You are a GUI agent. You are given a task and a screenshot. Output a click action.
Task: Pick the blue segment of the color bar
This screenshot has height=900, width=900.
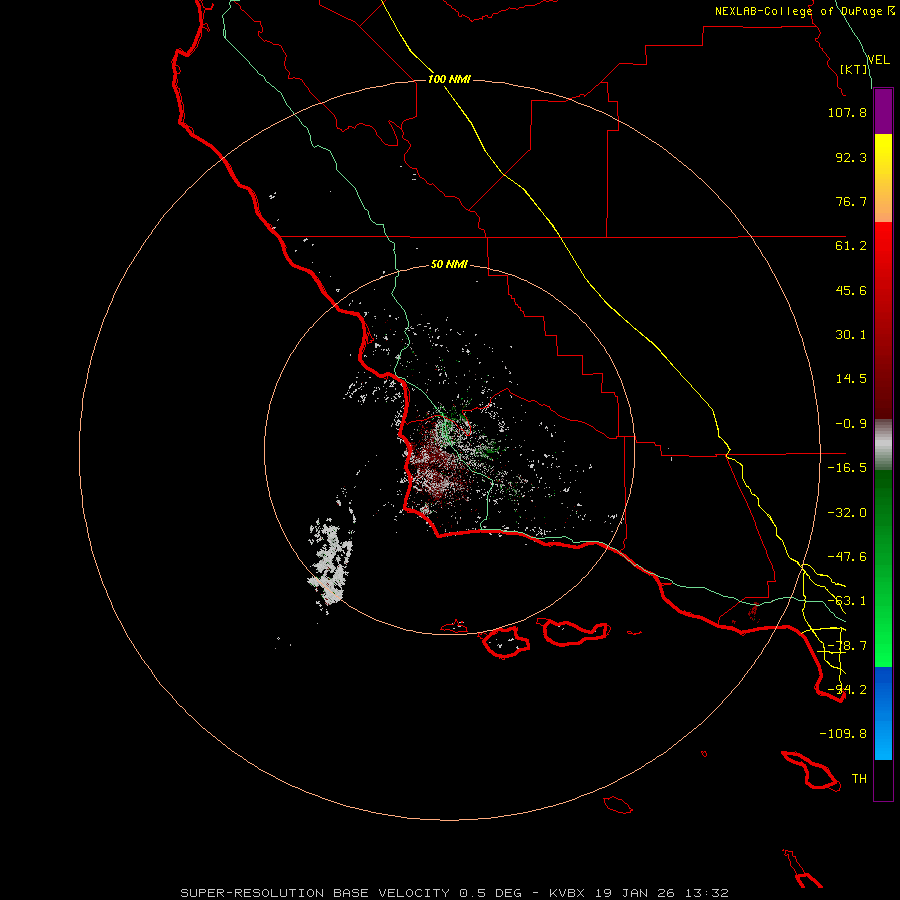[x=883, y=713]
